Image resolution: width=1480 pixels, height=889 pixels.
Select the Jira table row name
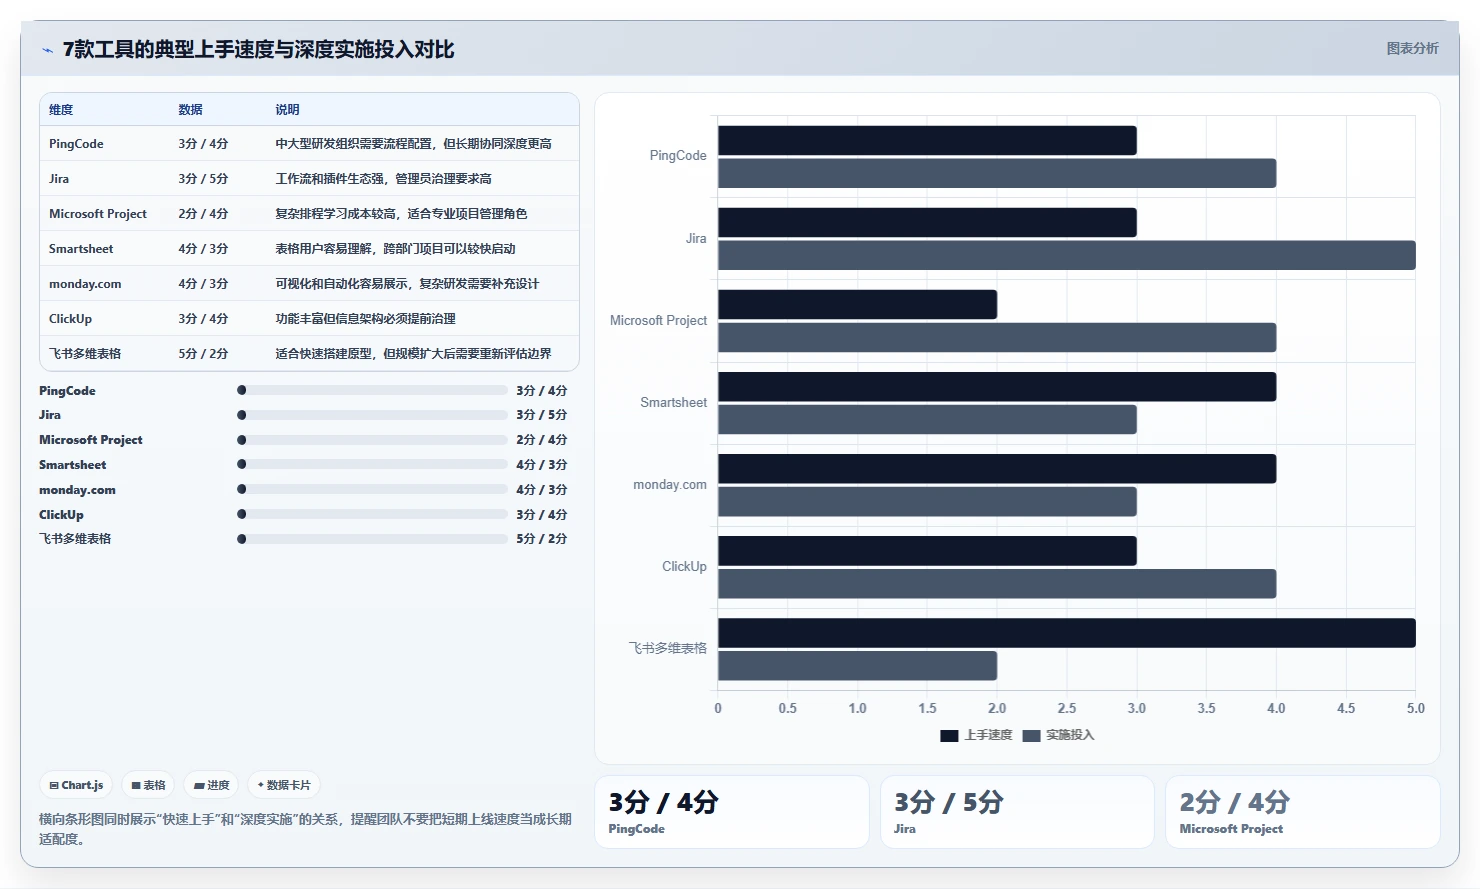59,179
